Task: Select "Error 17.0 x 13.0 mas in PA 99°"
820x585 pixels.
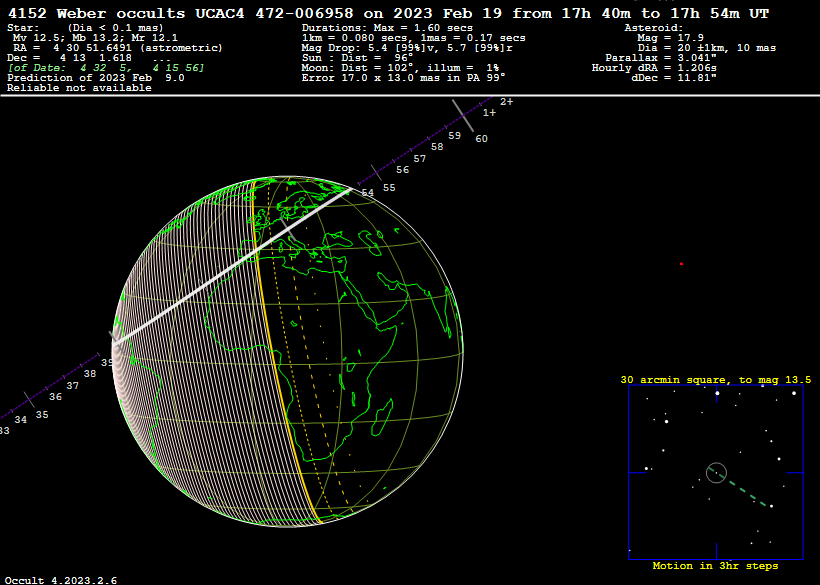Action: coord(404,78)
